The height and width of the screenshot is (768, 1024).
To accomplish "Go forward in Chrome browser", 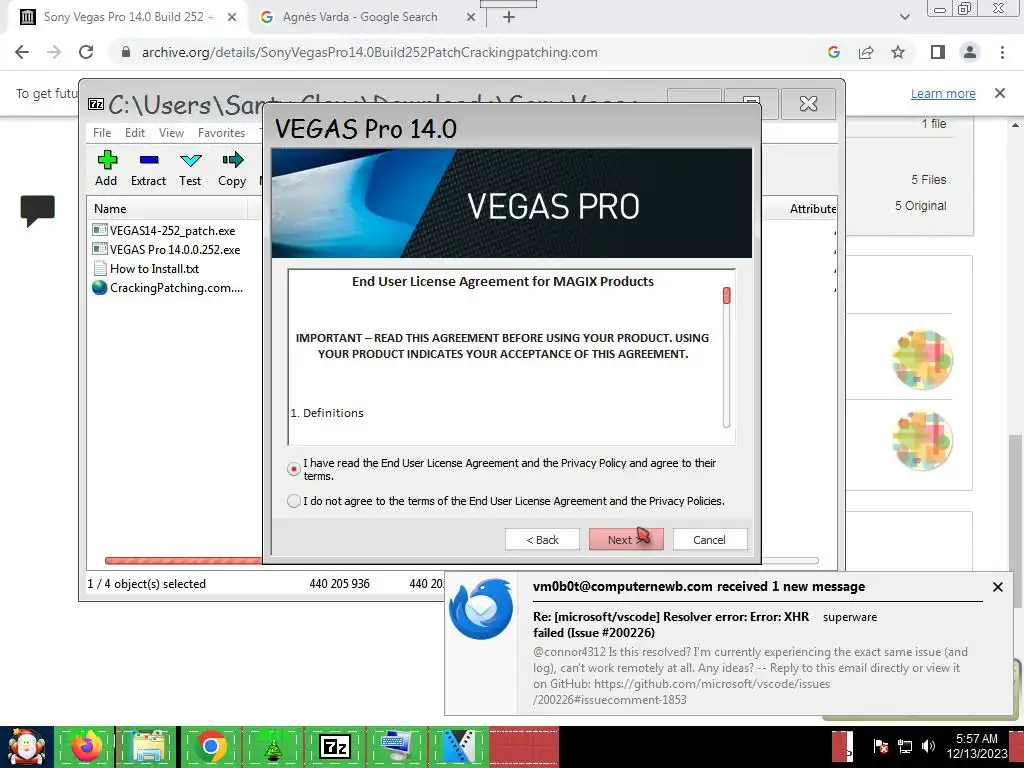I will (x=54, y=52).
